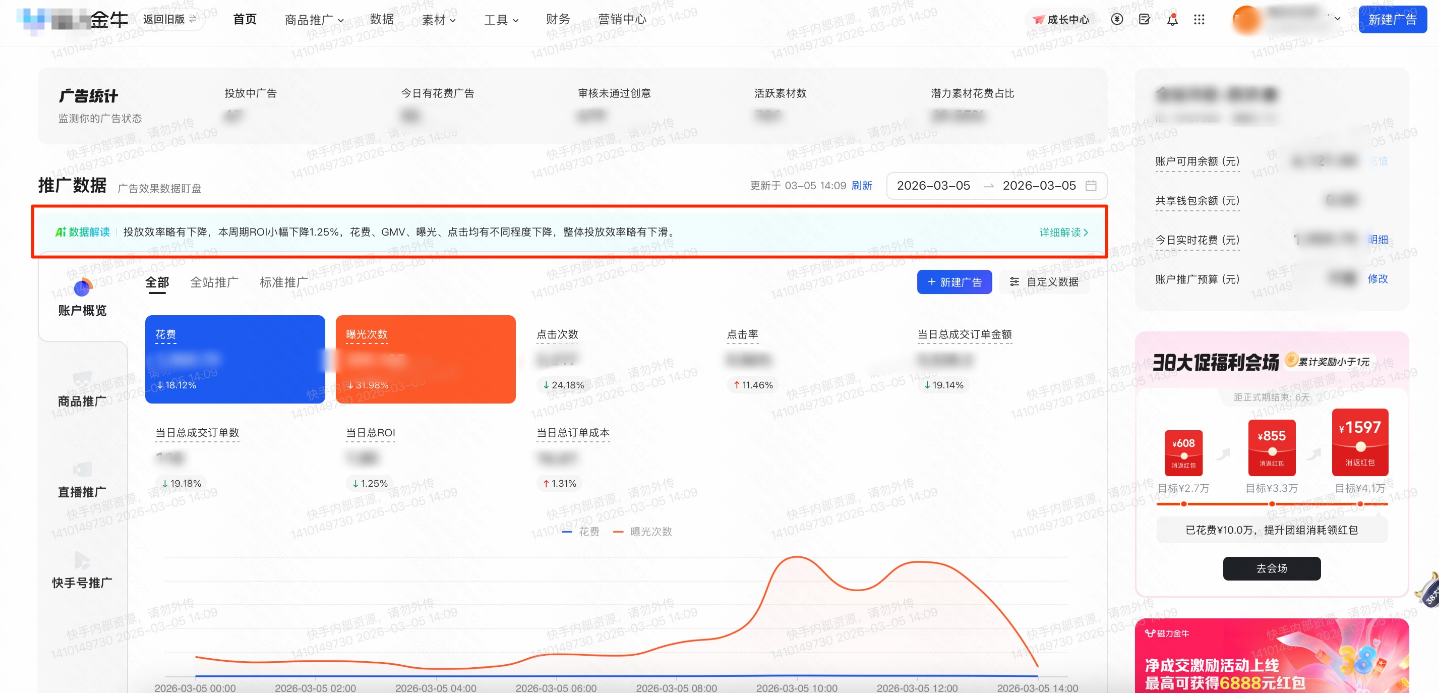Open the notifications bell icon

[x=1171, y=18]
